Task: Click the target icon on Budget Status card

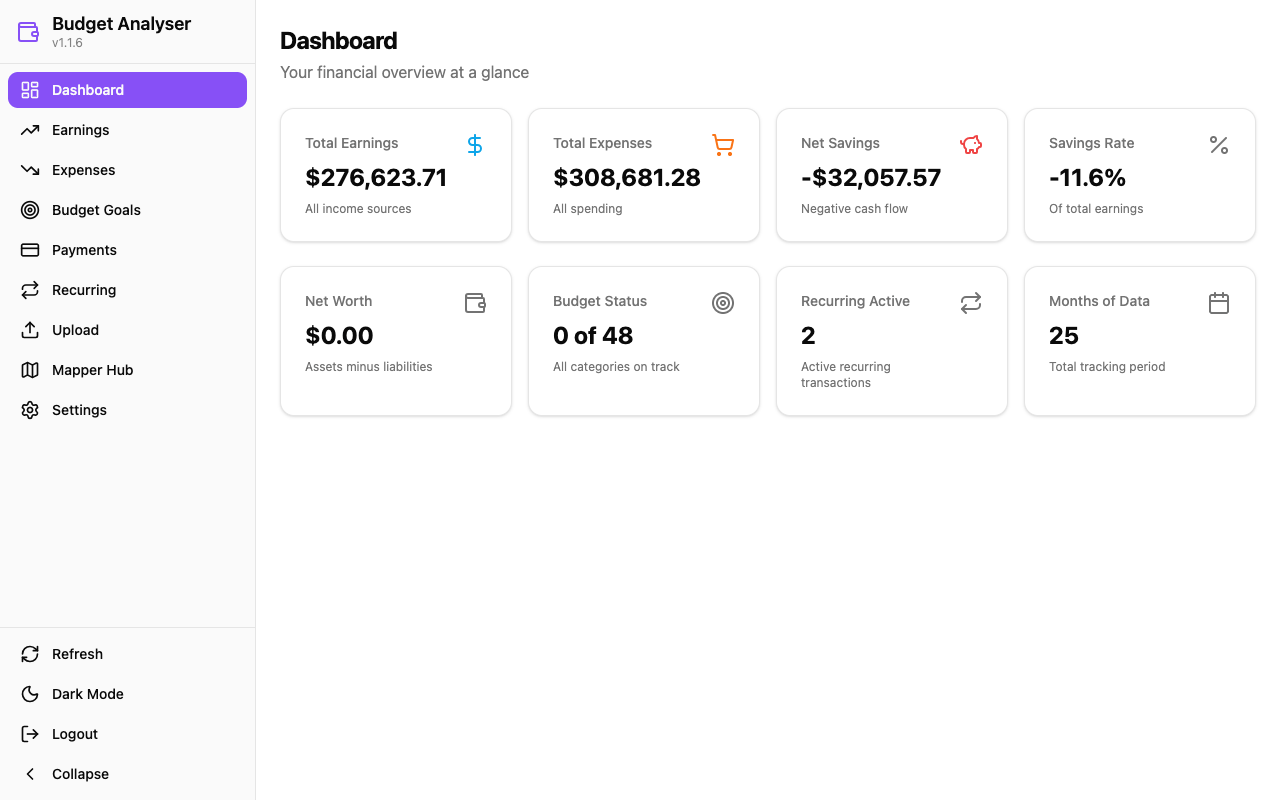Action: click(x=722, y=302)
